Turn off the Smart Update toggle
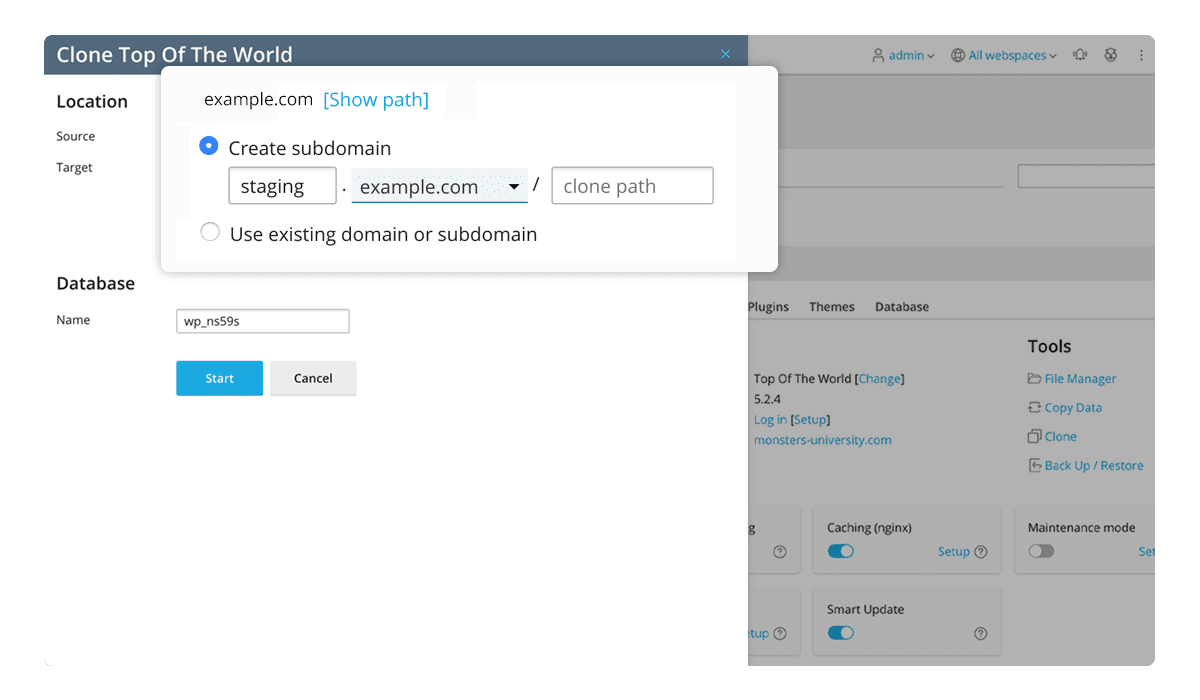 coord(841,633)
